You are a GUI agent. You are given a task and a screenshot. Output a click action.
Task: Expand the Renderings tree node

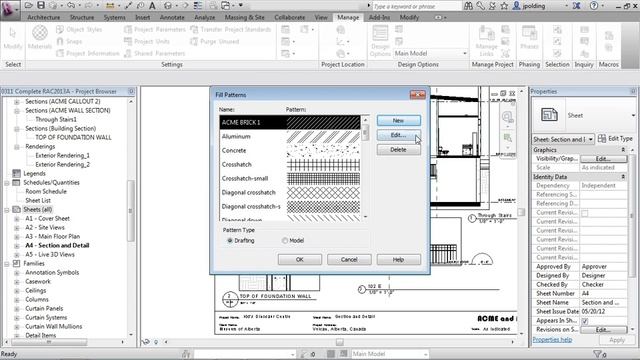[x=17, y=147]
